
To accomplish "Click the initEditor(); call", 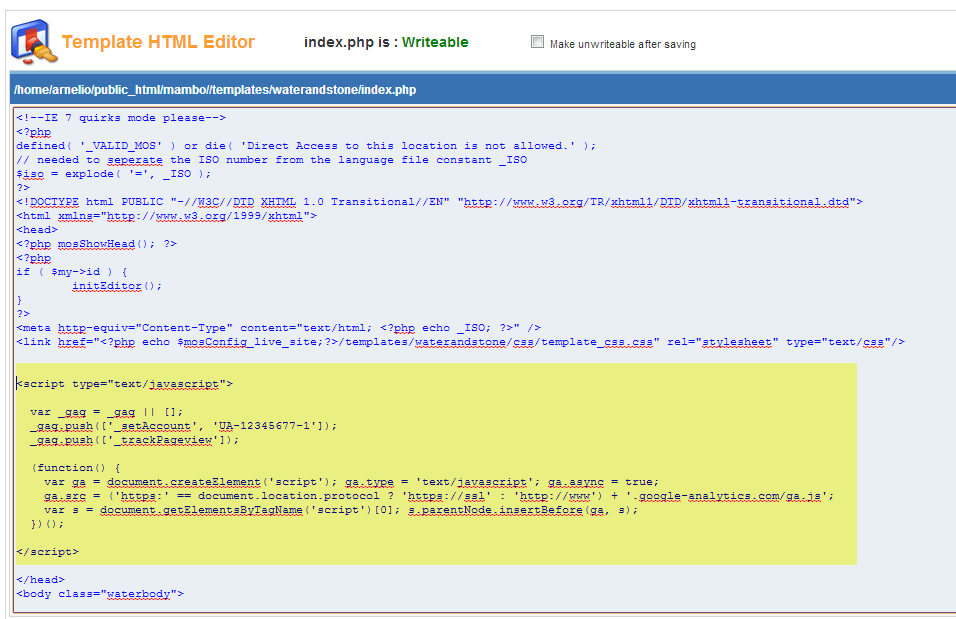I will 116,286.
